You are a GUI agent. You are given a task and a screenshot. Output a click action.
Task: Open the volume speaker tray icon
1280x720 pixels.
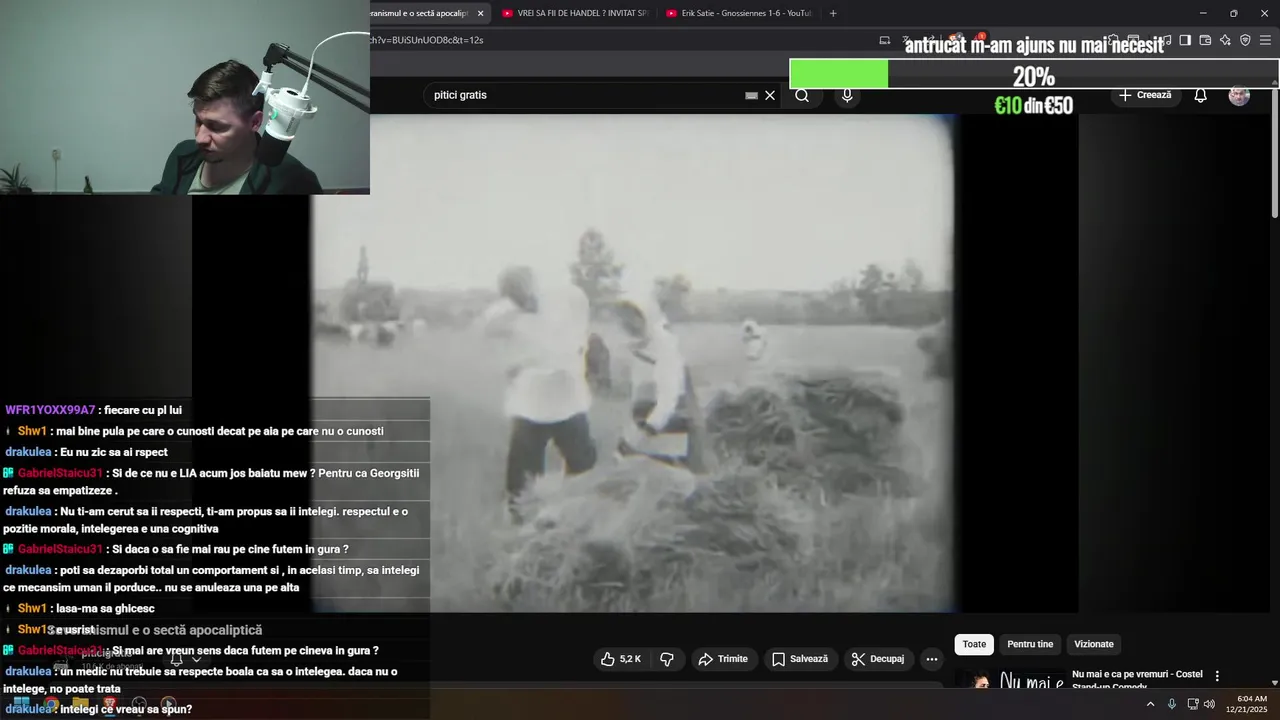pos(1210,704)
